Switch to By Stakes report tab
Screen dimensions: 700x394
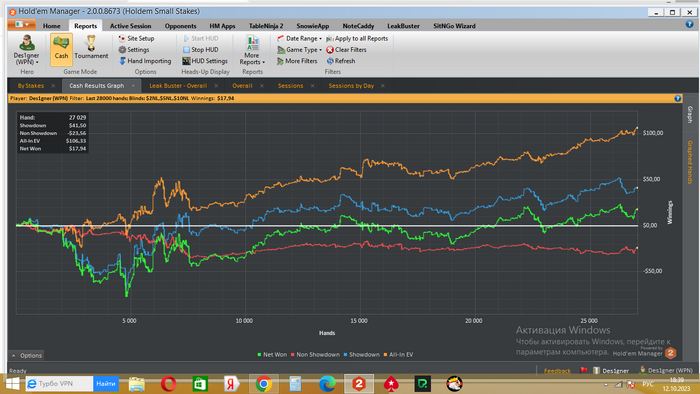[x=31, y=86]
